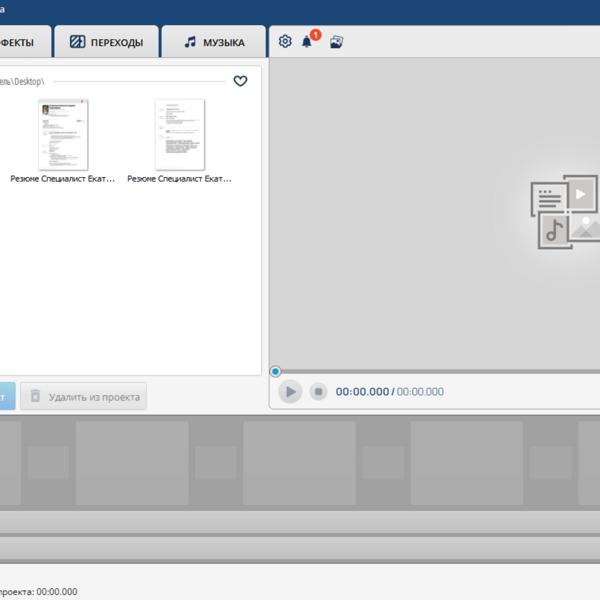The width and height of the screenshot is (600, 600).
Task: Select the second Резюме Специалист text-only thumbnail
Action: (180, 135)
